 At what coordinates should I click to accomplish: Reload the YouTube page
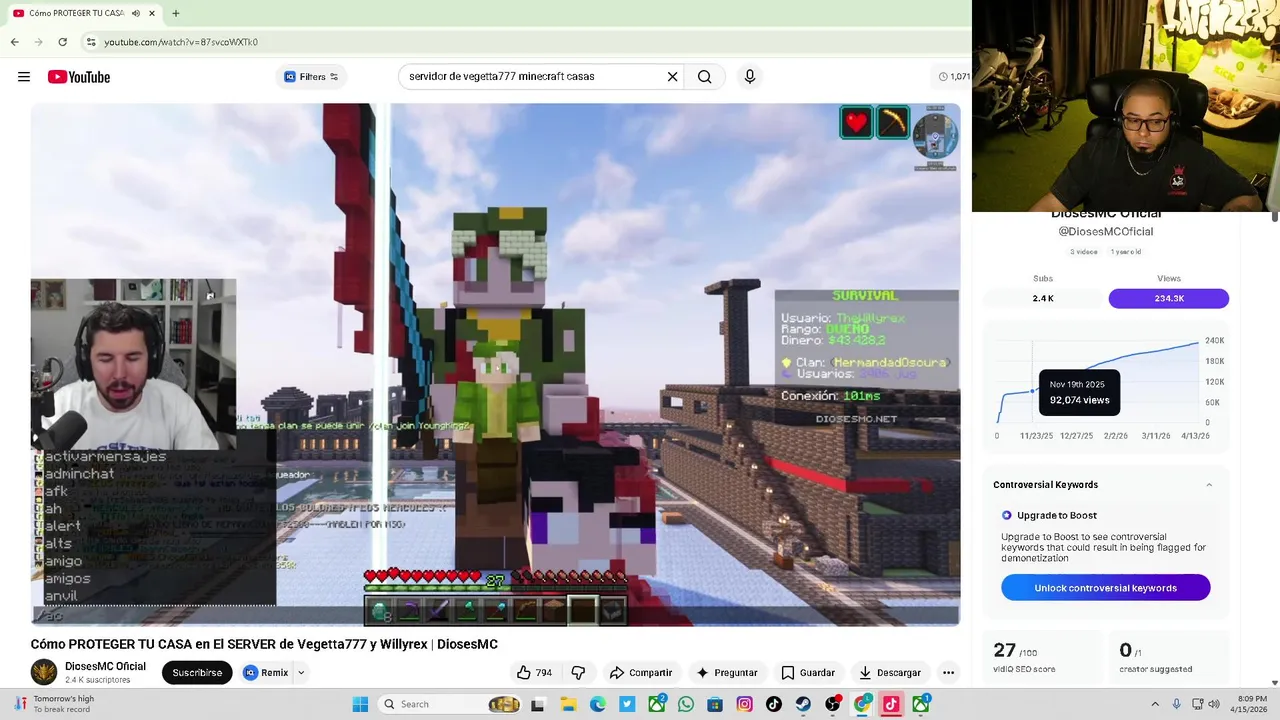pos(62,42)
